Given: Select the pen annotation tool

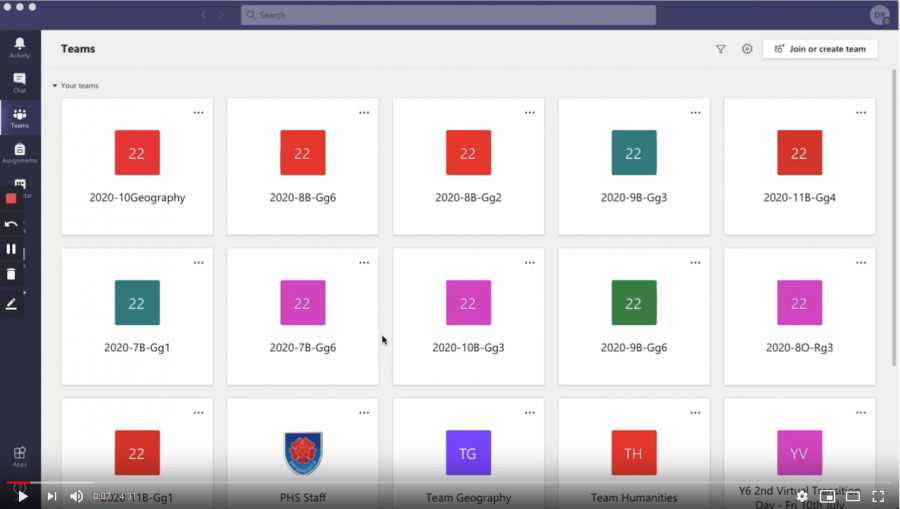Looking at the screenshot, I should (11, 304).
